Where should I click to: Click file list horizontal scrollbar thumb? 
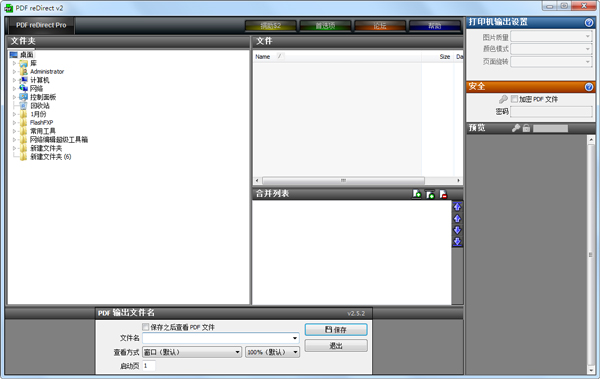click(x=343, y=180)
